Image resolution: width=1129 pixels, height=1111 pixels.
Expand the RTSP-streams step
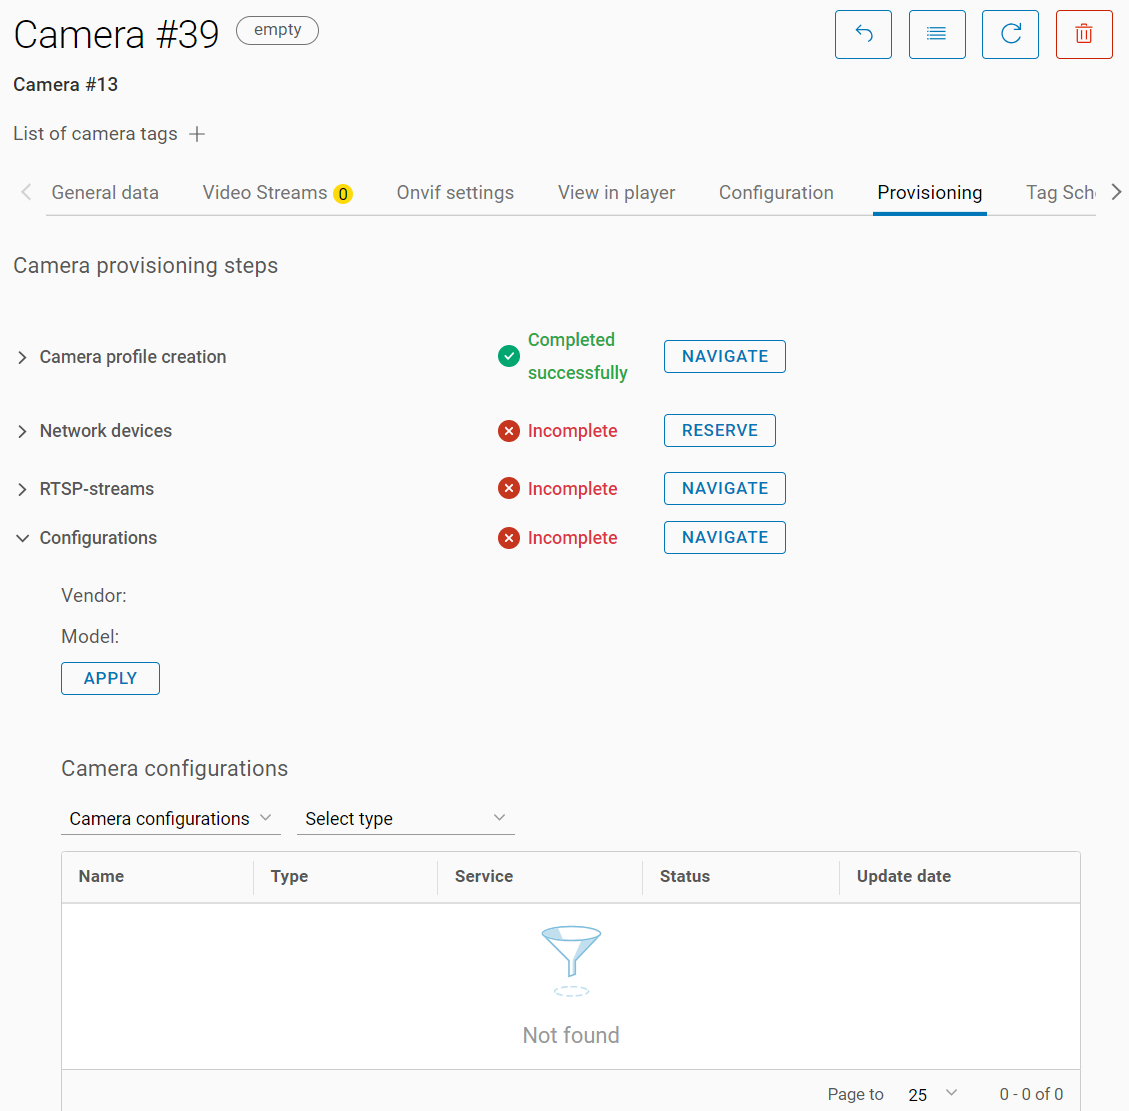(22, 489)
